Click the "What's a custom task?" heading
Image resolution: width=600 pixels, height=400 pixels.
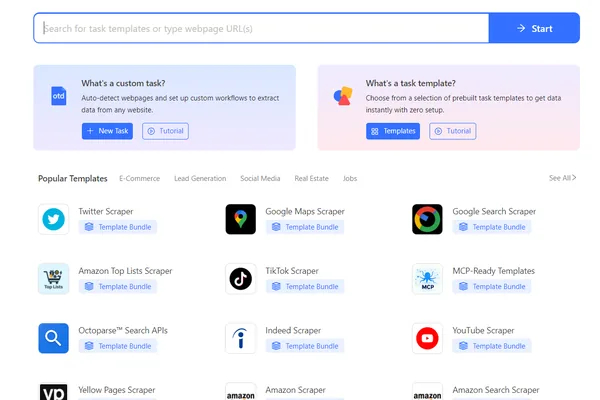(123, 83)
